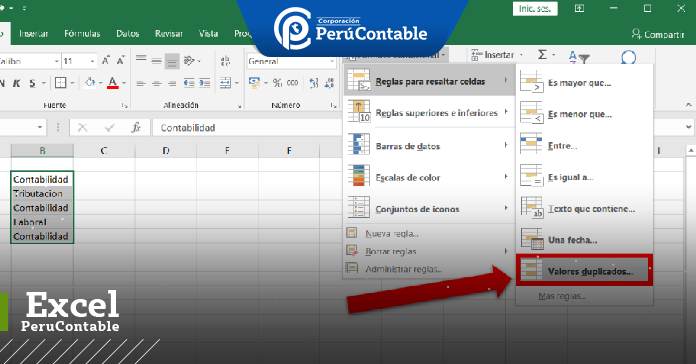Viewport: 696px width, 364px height.
Task: Click the wrap text icon
Action: click(x=225, y=61)
